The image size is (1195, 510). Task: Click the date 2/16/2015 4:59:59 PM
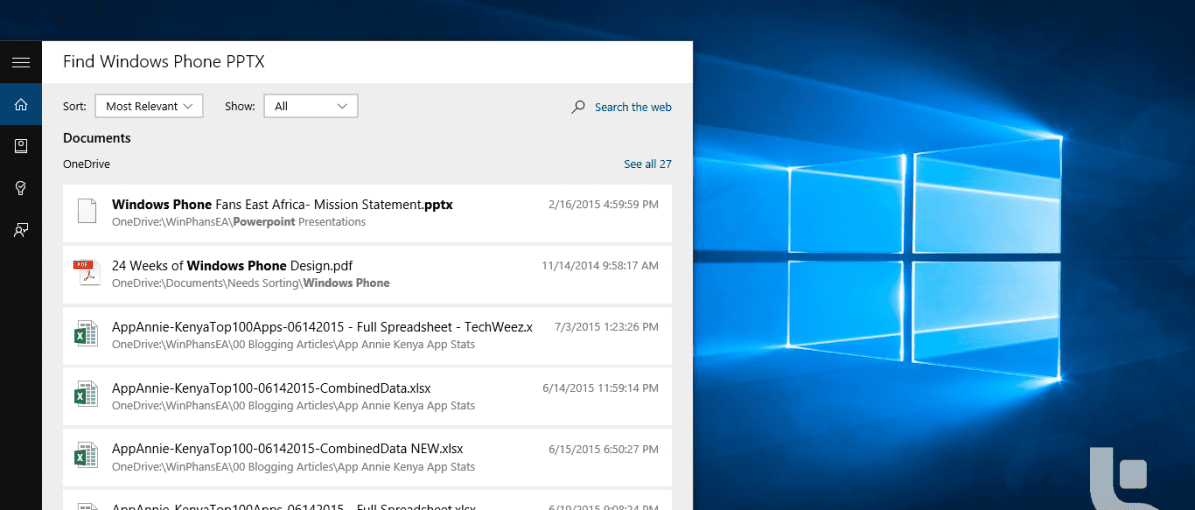604,205
